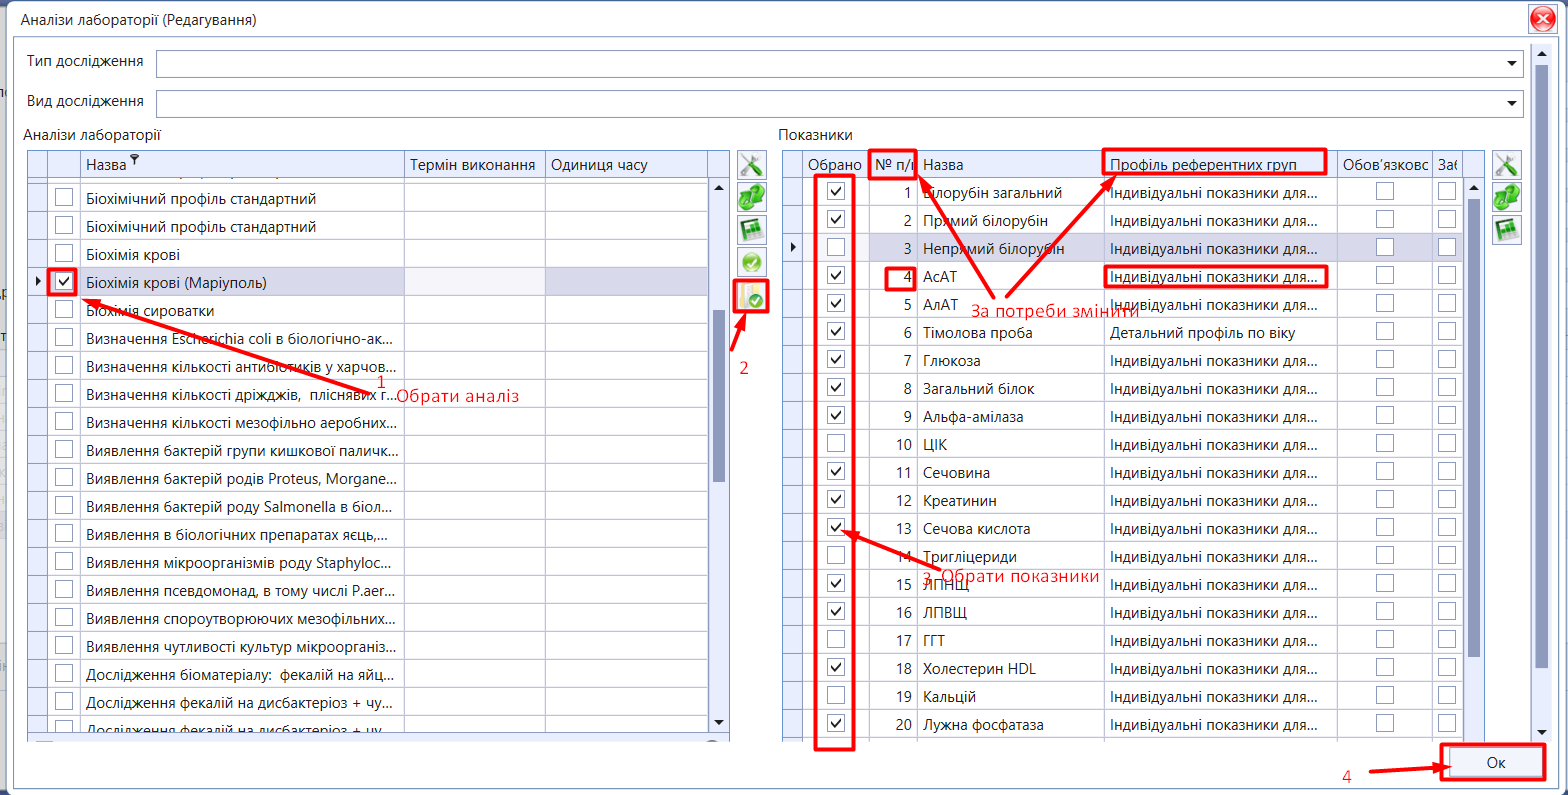Select the Кальцій indicator checkbox
The width and height of the screenshot is (1568, 795).
coord(836,695)
